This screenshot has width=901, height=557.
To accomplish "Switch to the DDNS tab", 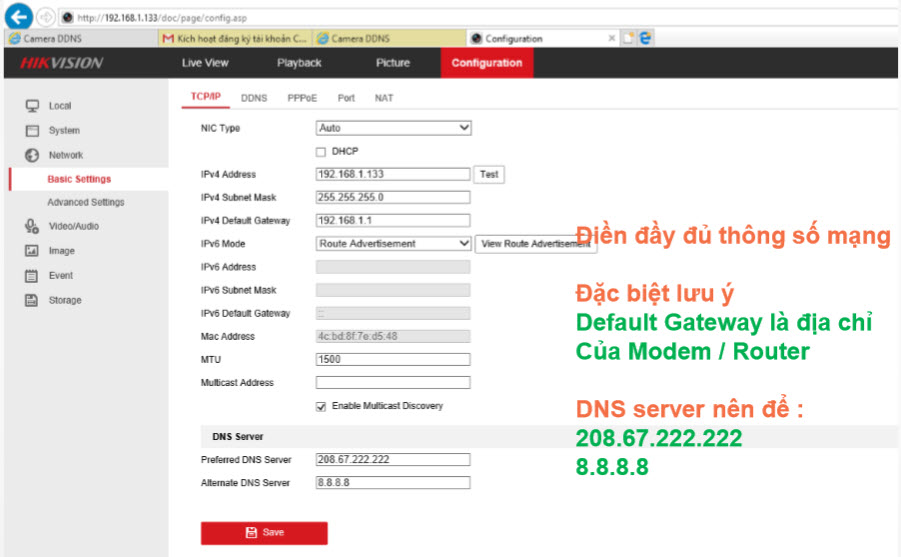I will pyautogui.click(x=254, y=98).
